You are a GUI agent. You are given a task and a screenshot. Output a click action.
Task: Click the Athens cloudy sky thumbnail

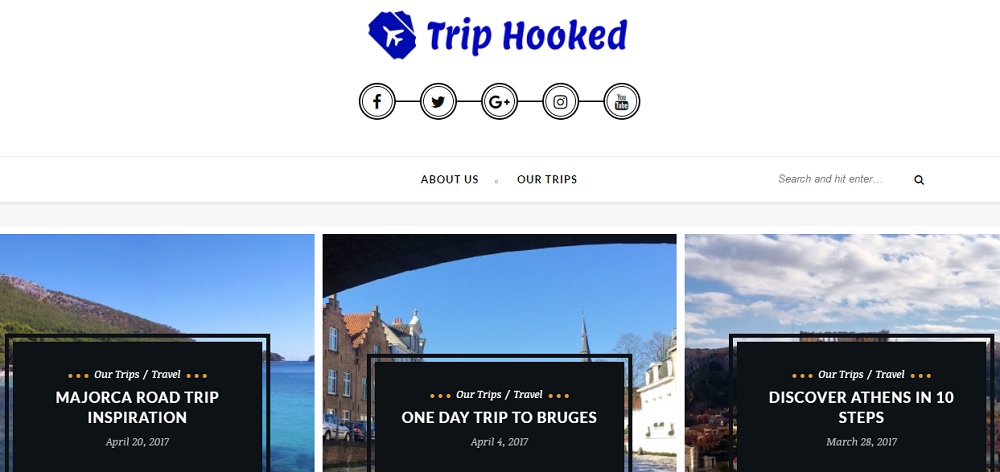tap(842, 284)
